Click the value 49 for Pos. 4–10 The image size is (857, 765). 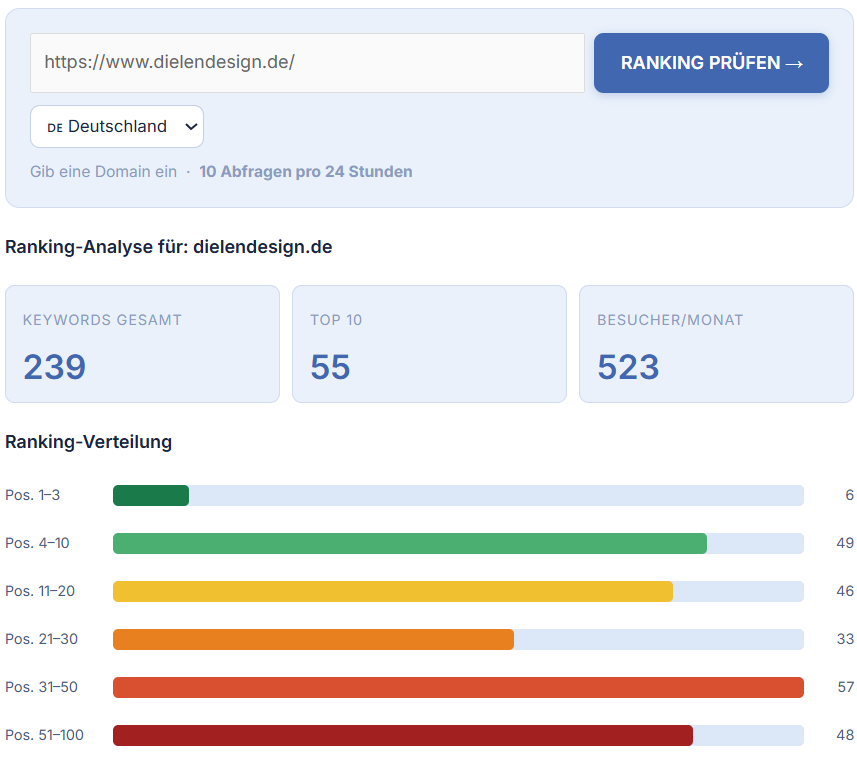(x=845, y=543)
